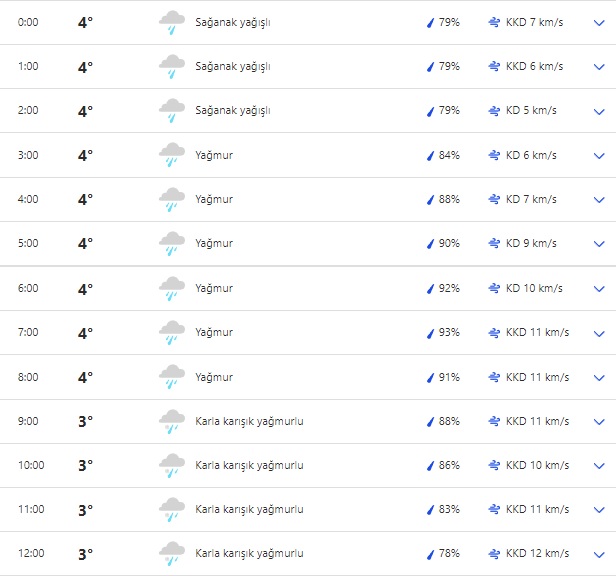Click the rain cloud icon at 0:00
Image resolution: width=616 pixels, height=576 pixels.
pos(171,23)
